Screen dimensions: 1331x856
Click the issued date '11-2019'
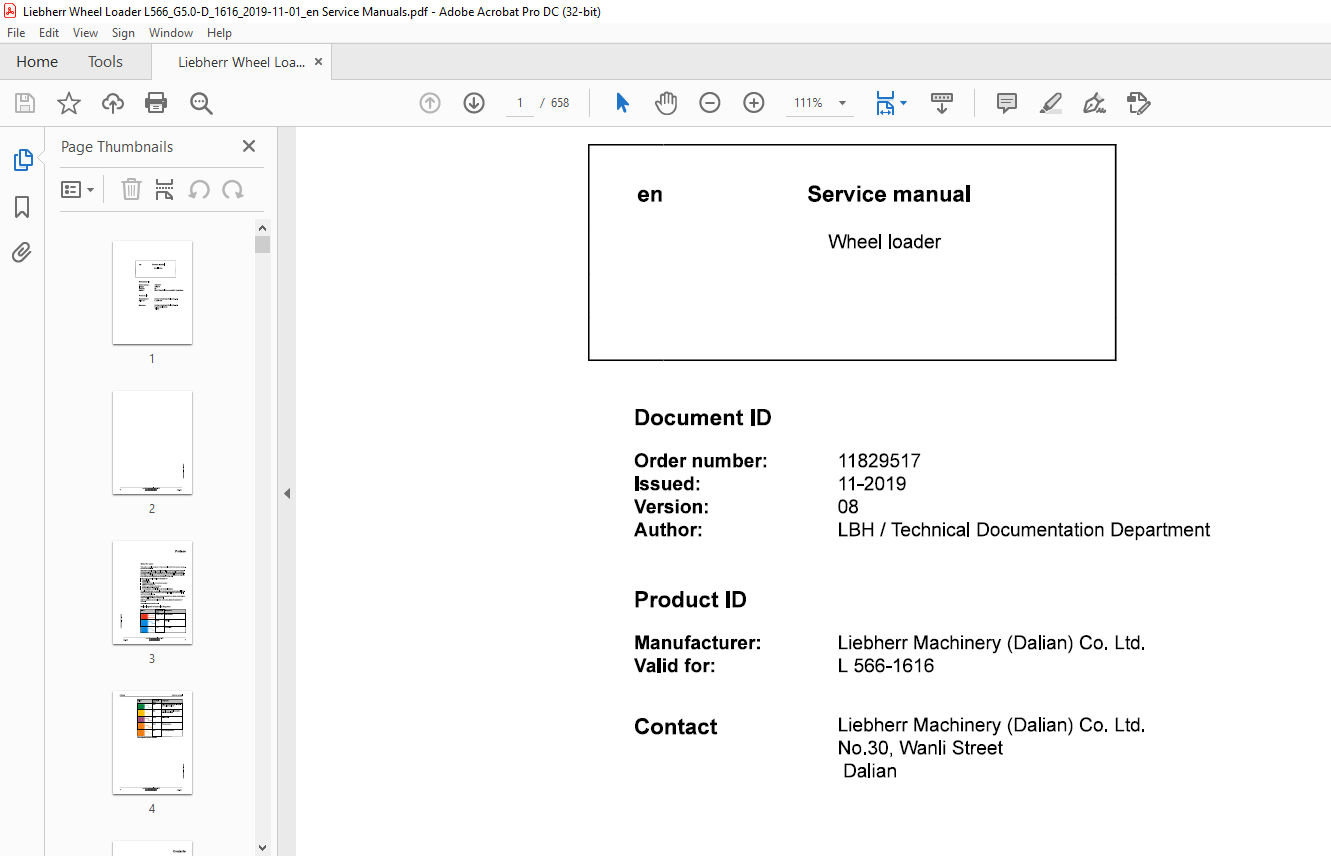point(872,484)
